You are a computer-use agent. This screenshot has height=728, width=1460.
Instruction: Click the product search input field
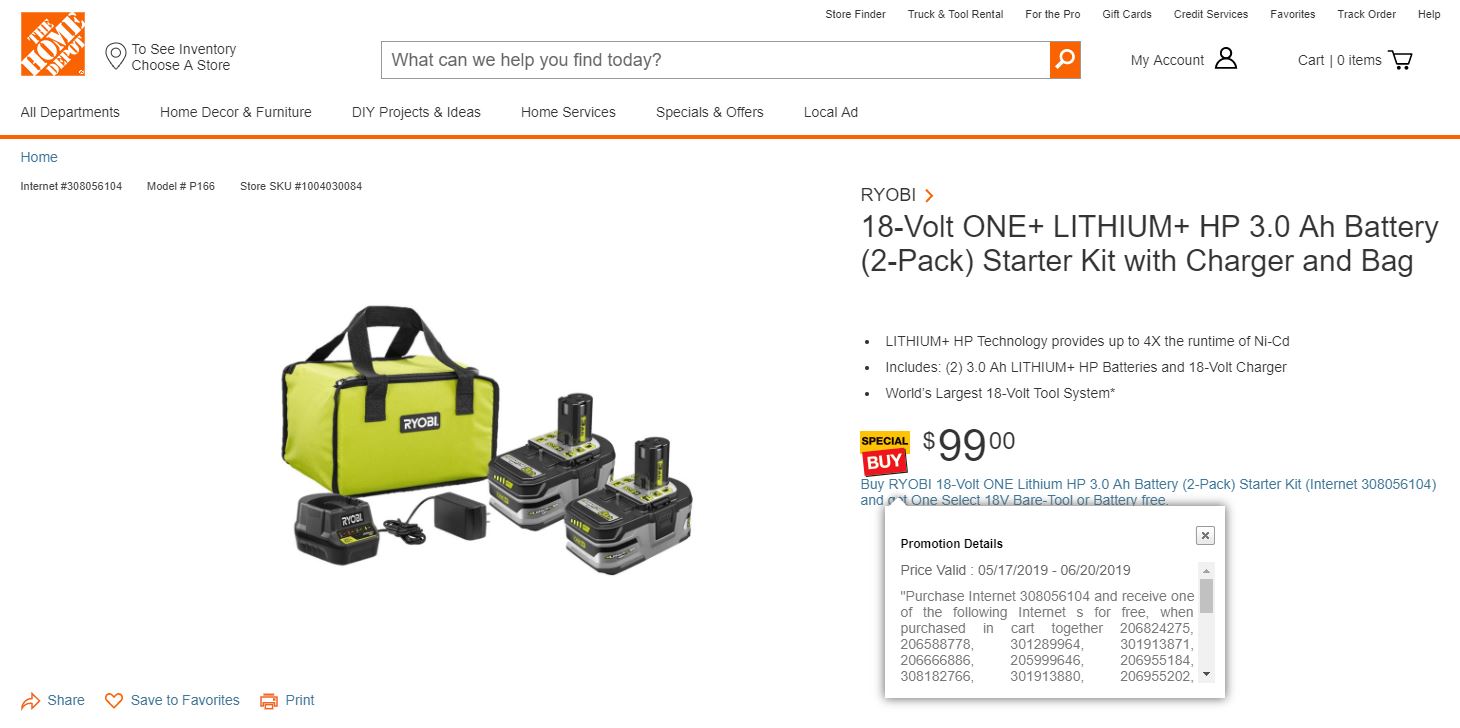(715, 60)
